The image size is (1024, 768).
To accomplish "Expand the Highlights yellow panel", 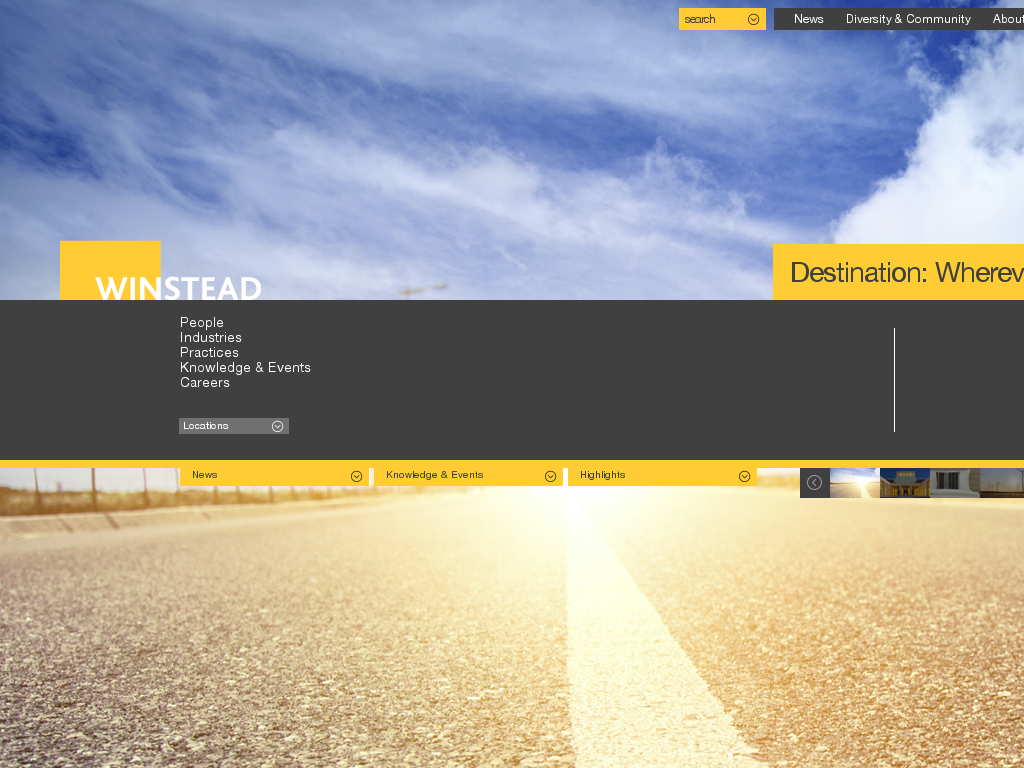I will [662, 476].
